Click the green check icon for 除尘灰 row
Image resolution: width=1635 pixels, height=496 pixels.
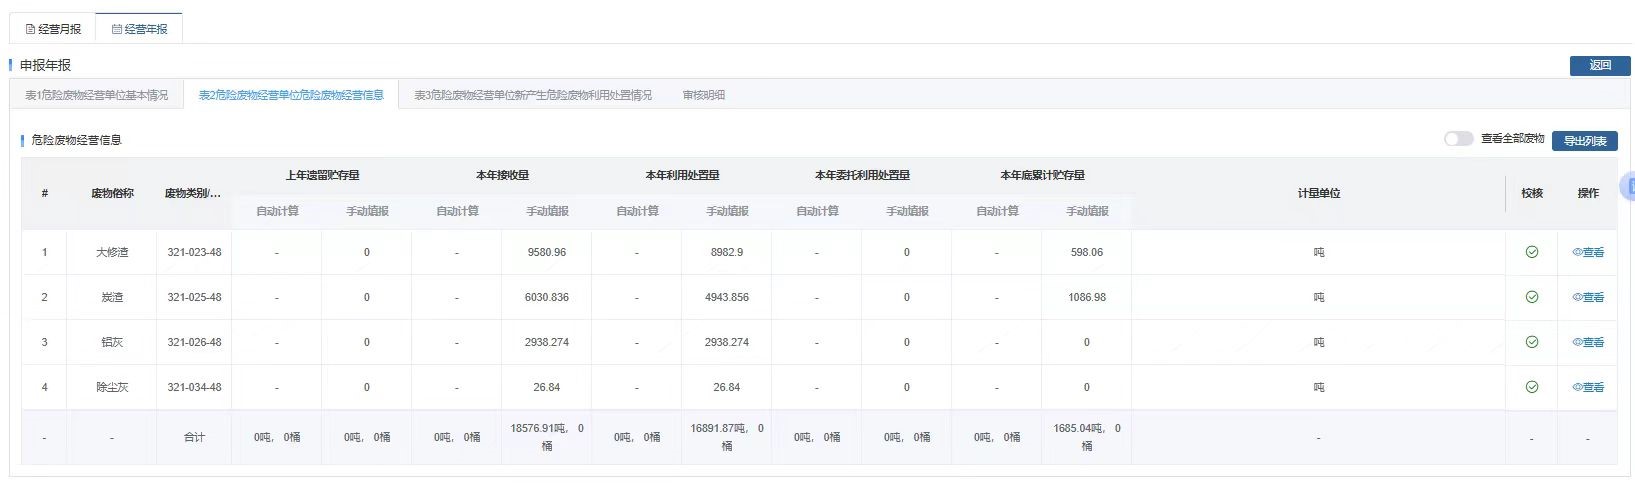tap(1531, 387)
